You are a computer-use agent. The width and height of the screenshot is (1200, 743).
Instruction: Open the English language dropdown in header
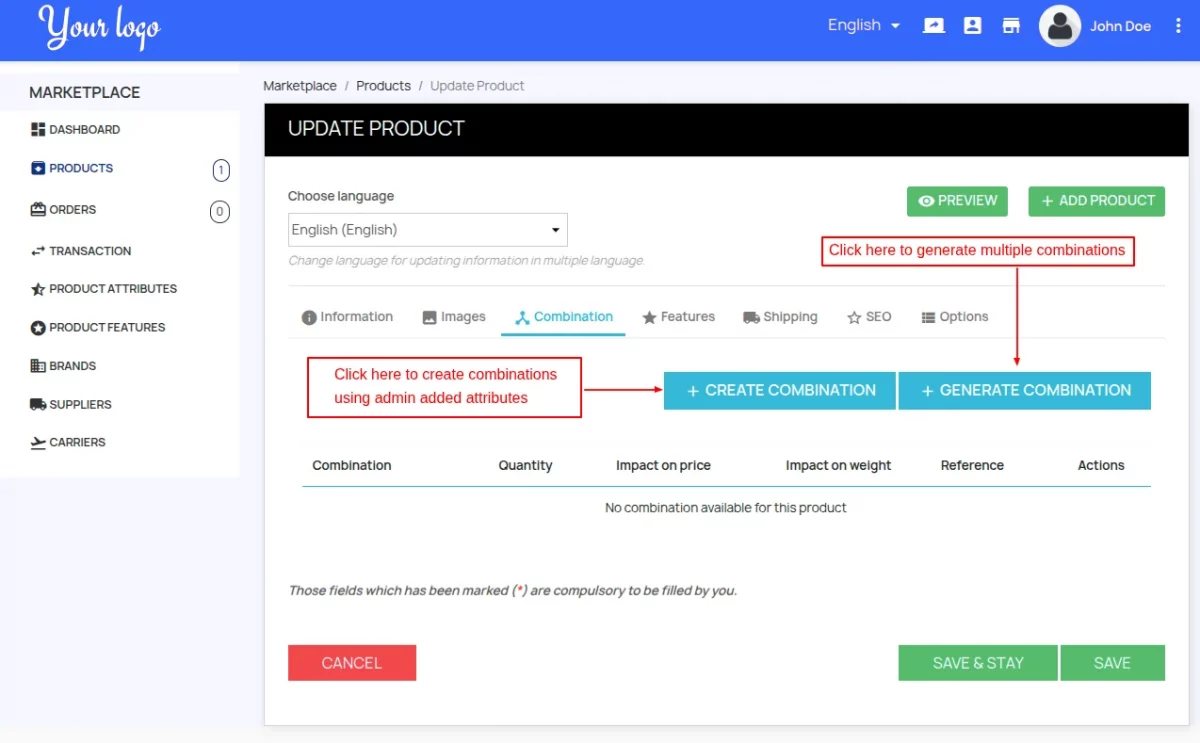pos(864,25)
